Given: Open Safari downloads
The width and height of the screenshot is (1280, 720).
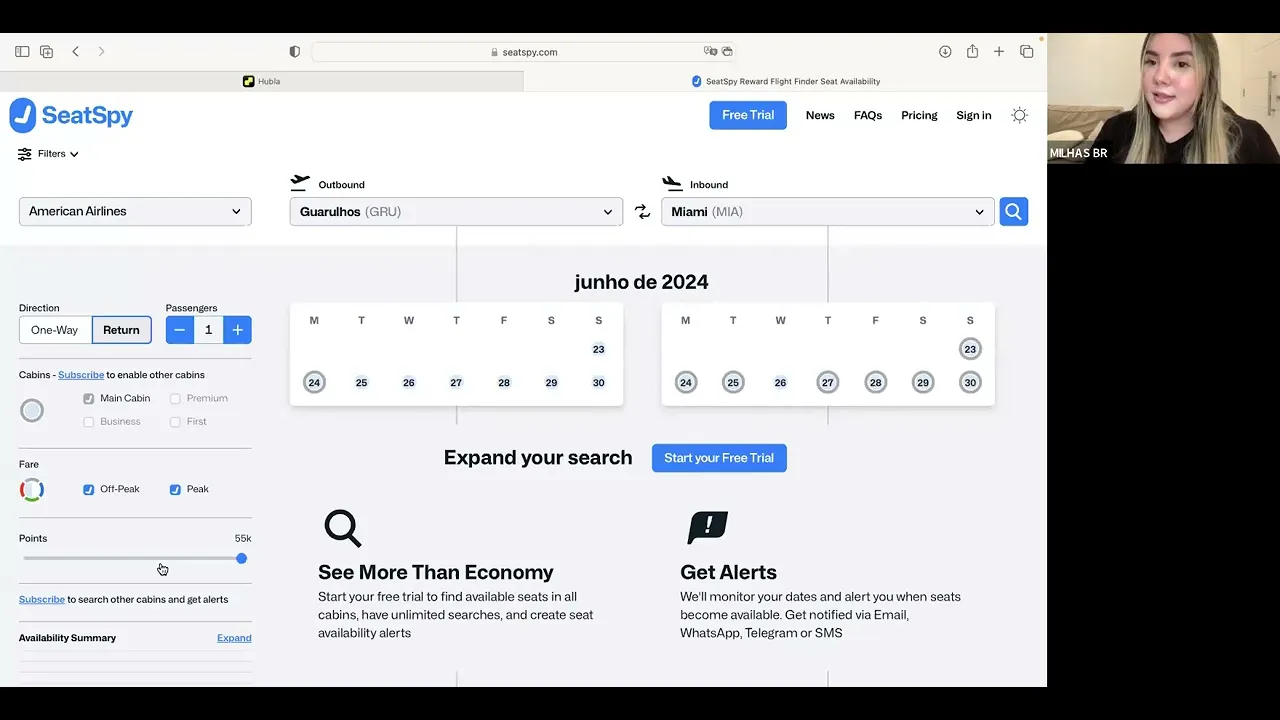Looking at the screenshot, I should point(945,52).
